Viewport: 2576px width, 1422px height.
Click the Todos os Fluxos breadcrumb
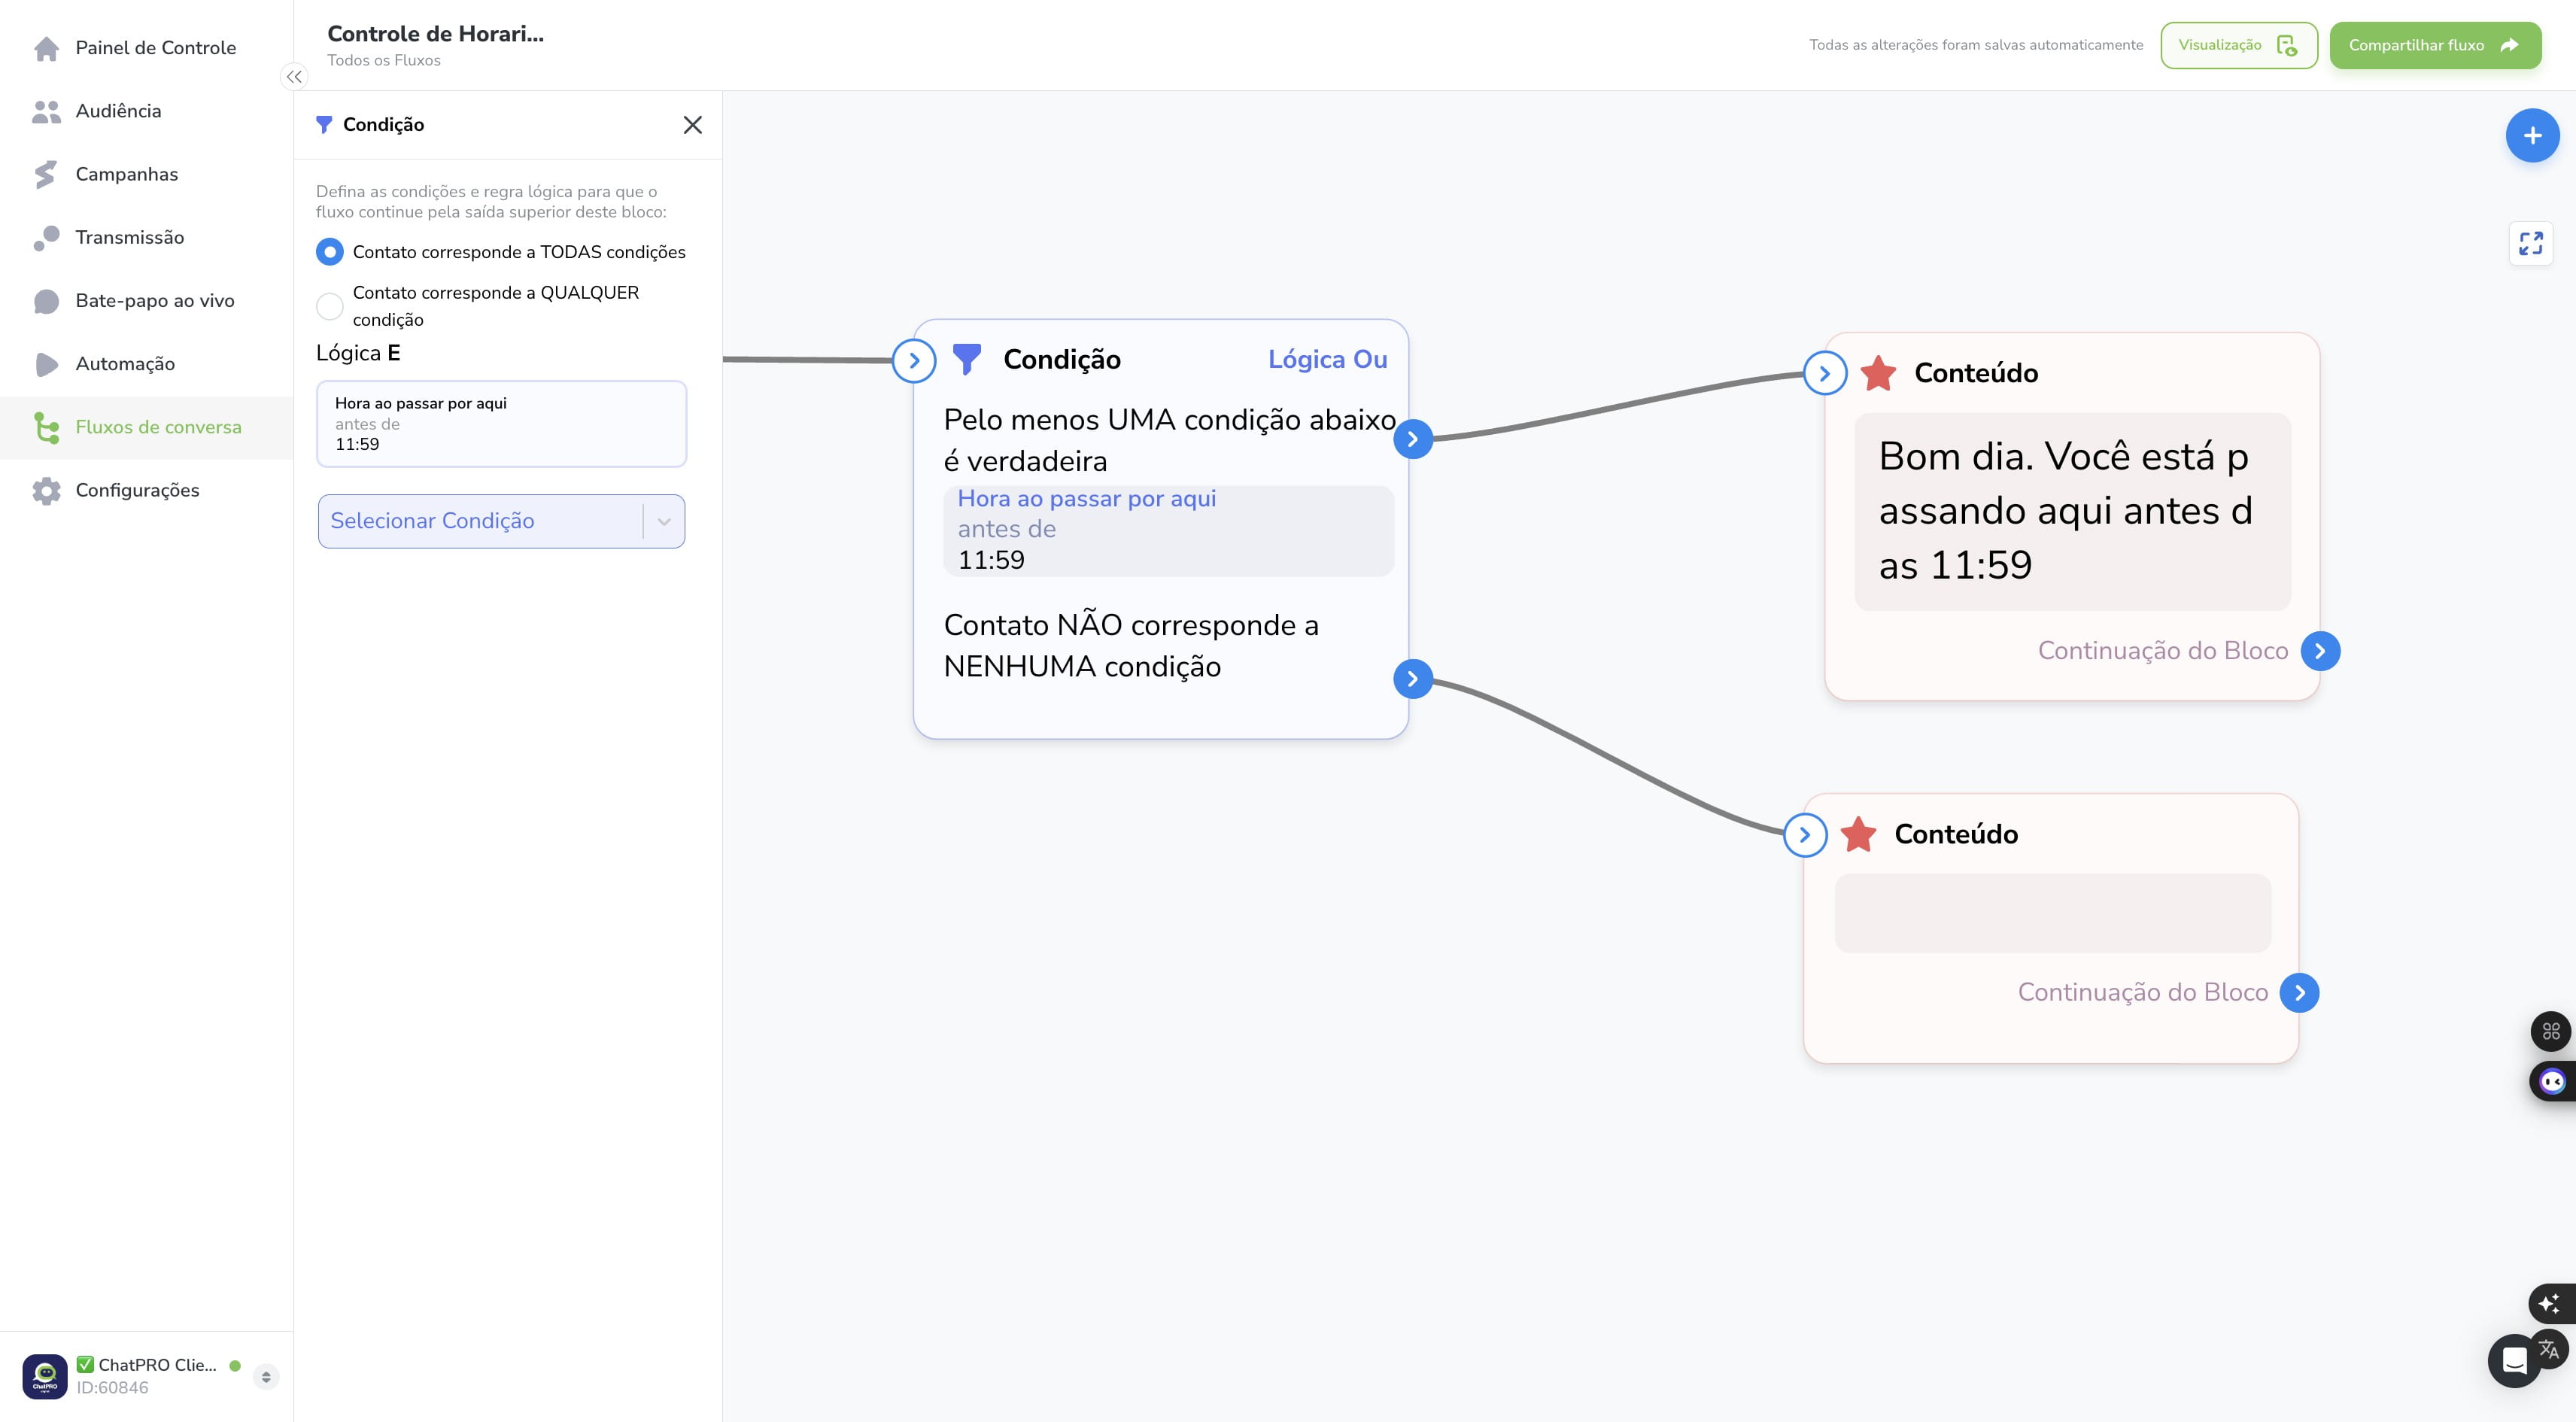coord(384,60)
